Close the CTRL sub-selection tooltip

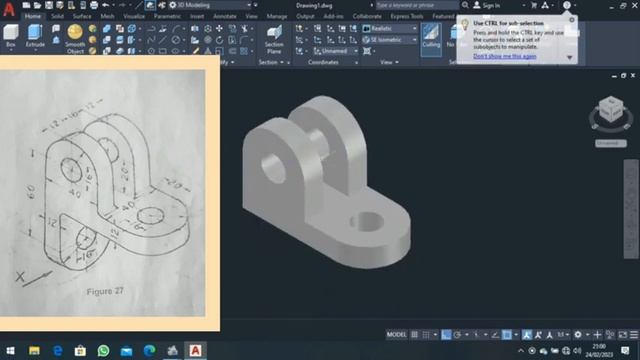(x=571, y=20)
